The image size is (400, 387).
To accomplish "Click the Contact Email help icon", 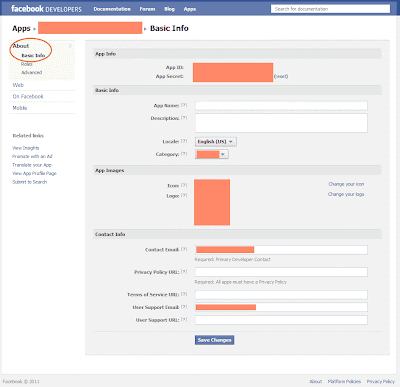I will pos(184,249).
